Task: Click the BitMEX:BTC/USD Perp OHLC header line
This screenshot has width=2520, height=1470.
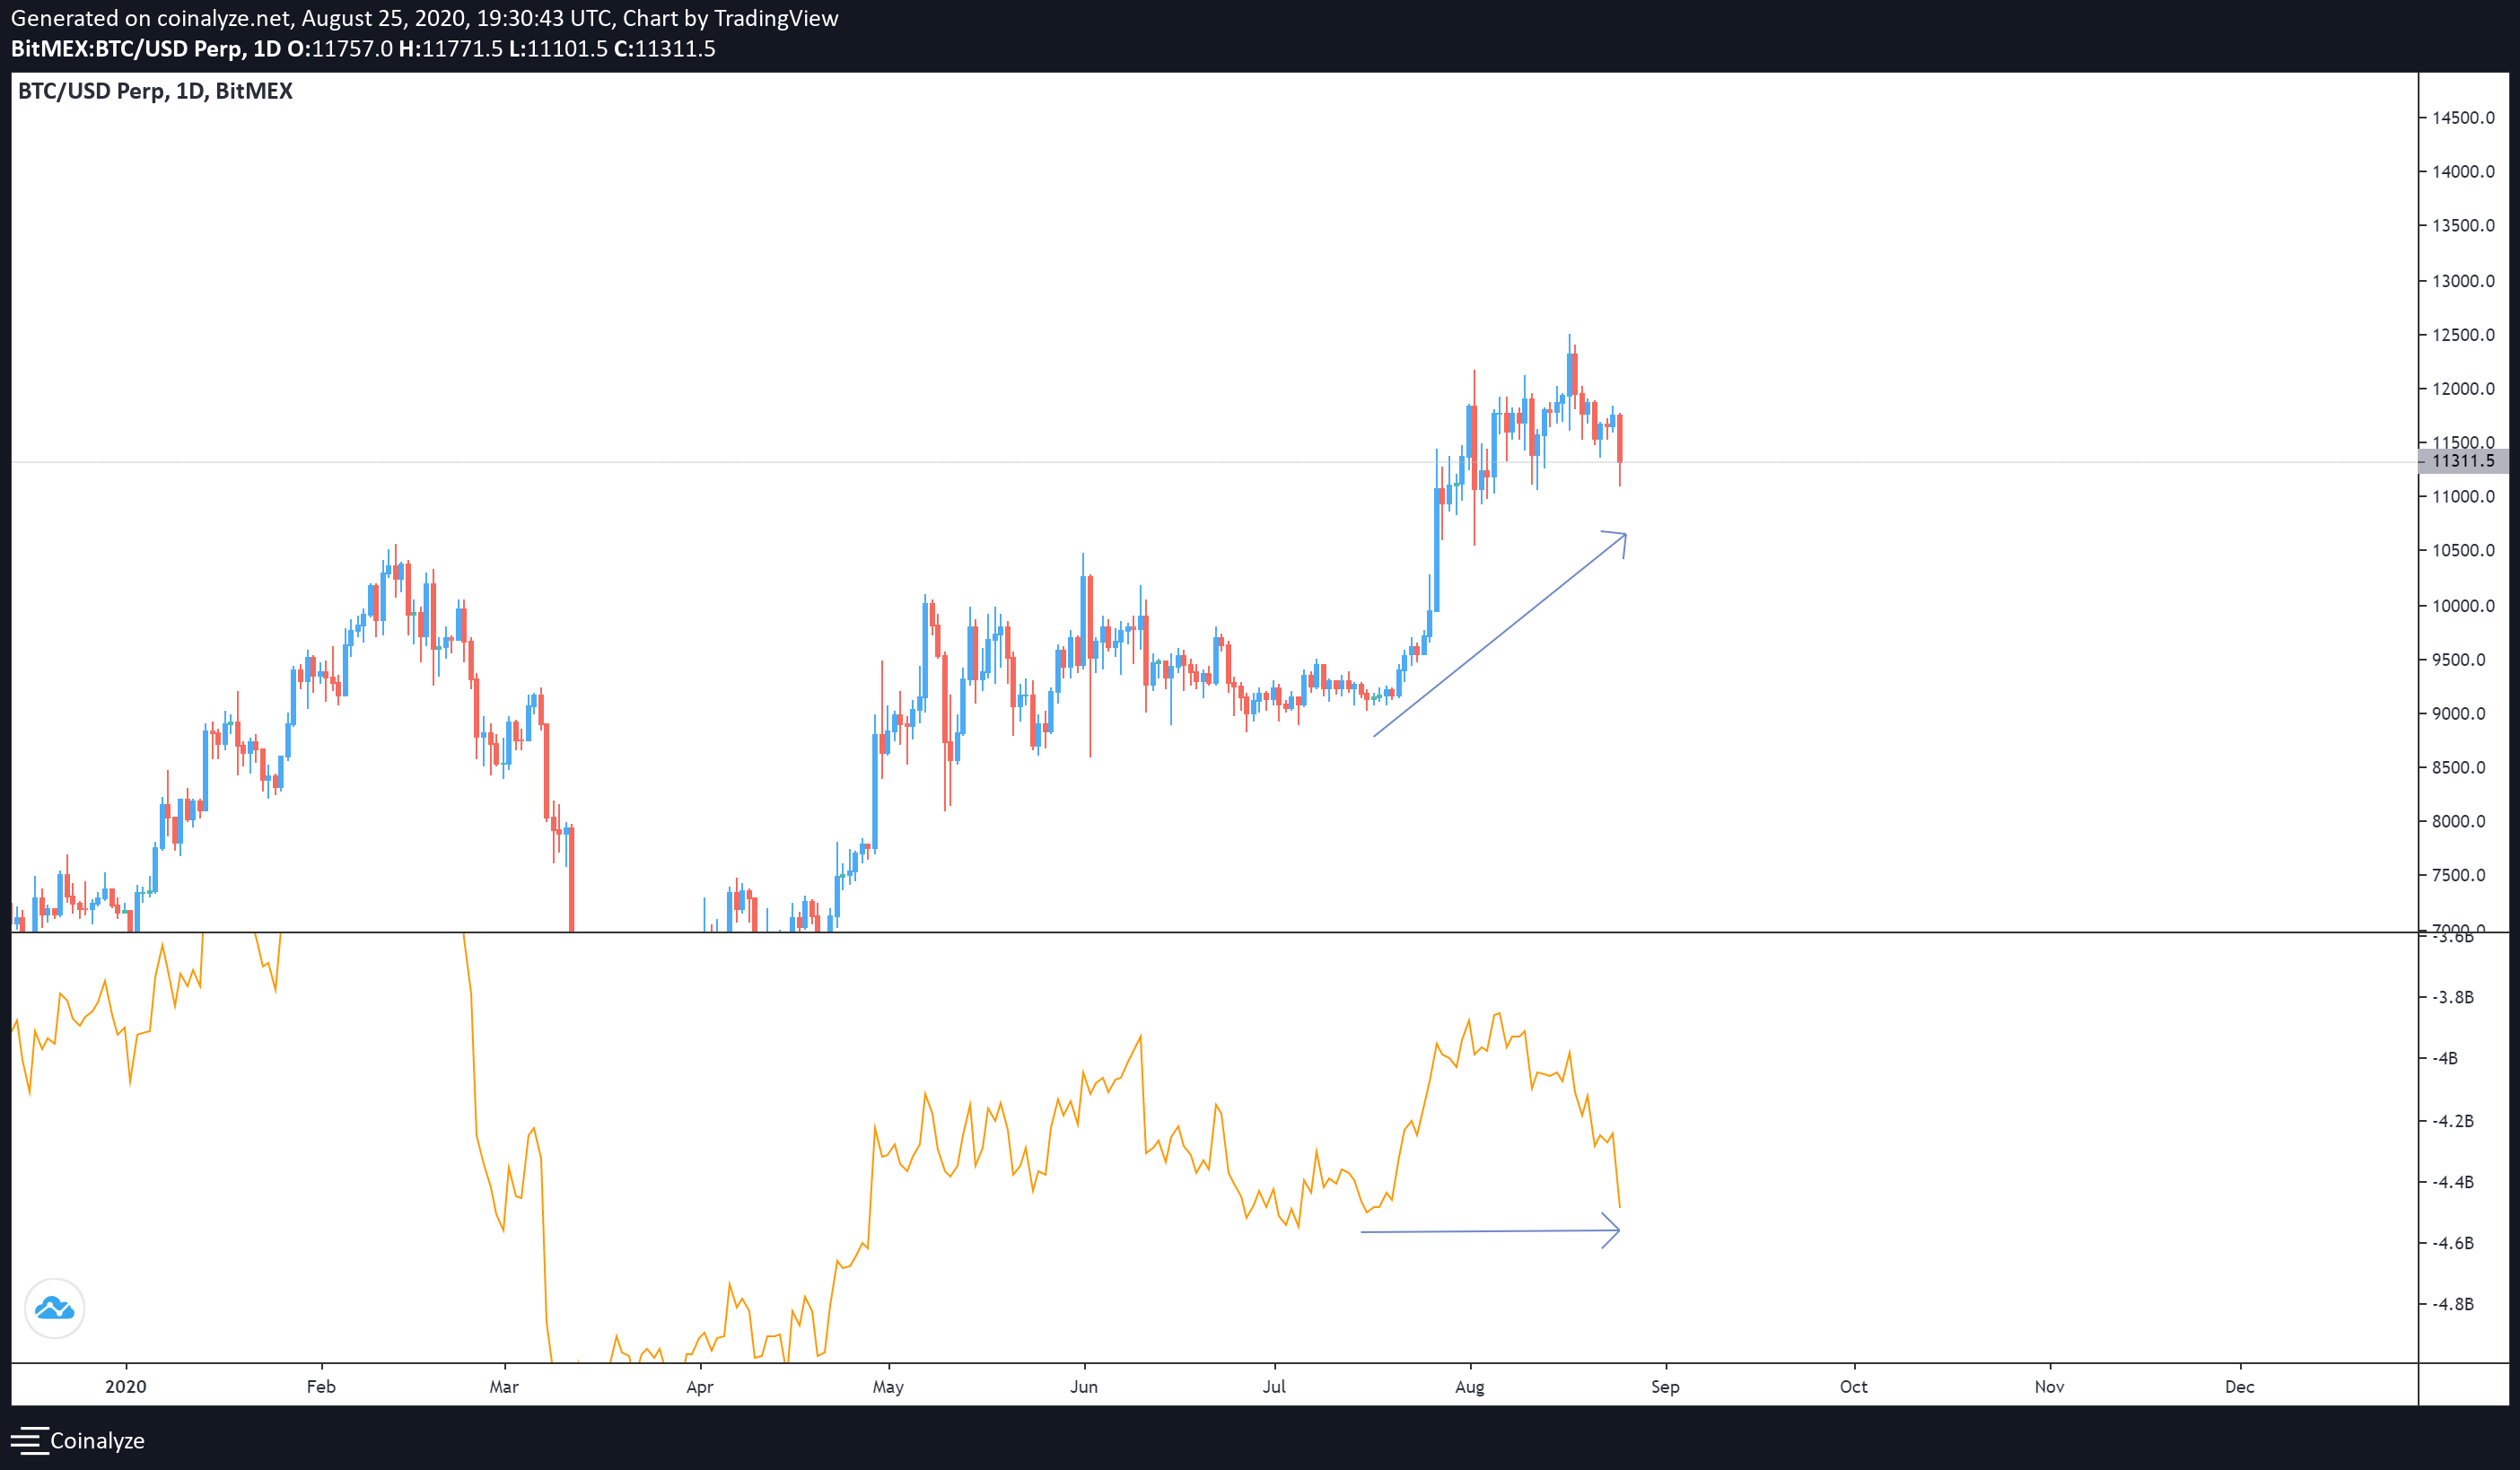Action: [363, 49]
